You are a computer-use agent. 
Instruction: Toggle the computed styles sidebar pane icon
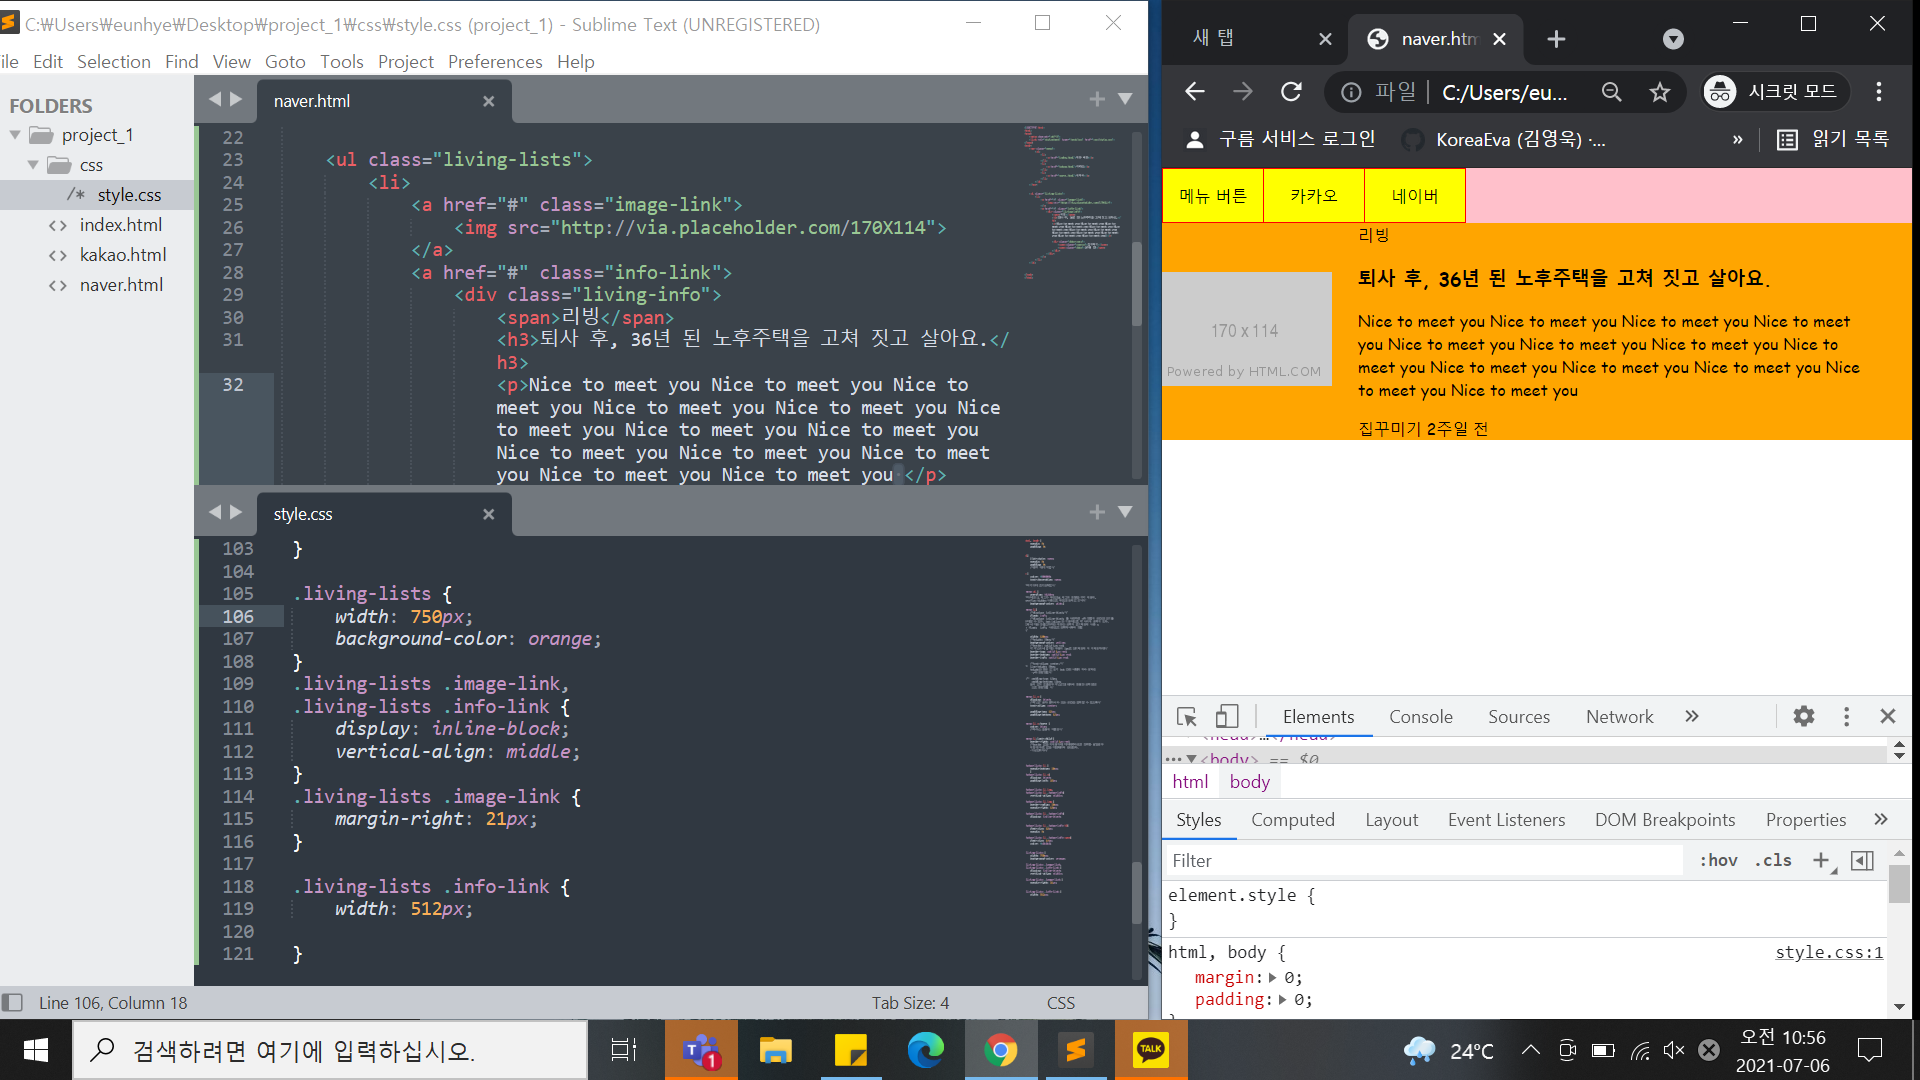[1862, 860]
